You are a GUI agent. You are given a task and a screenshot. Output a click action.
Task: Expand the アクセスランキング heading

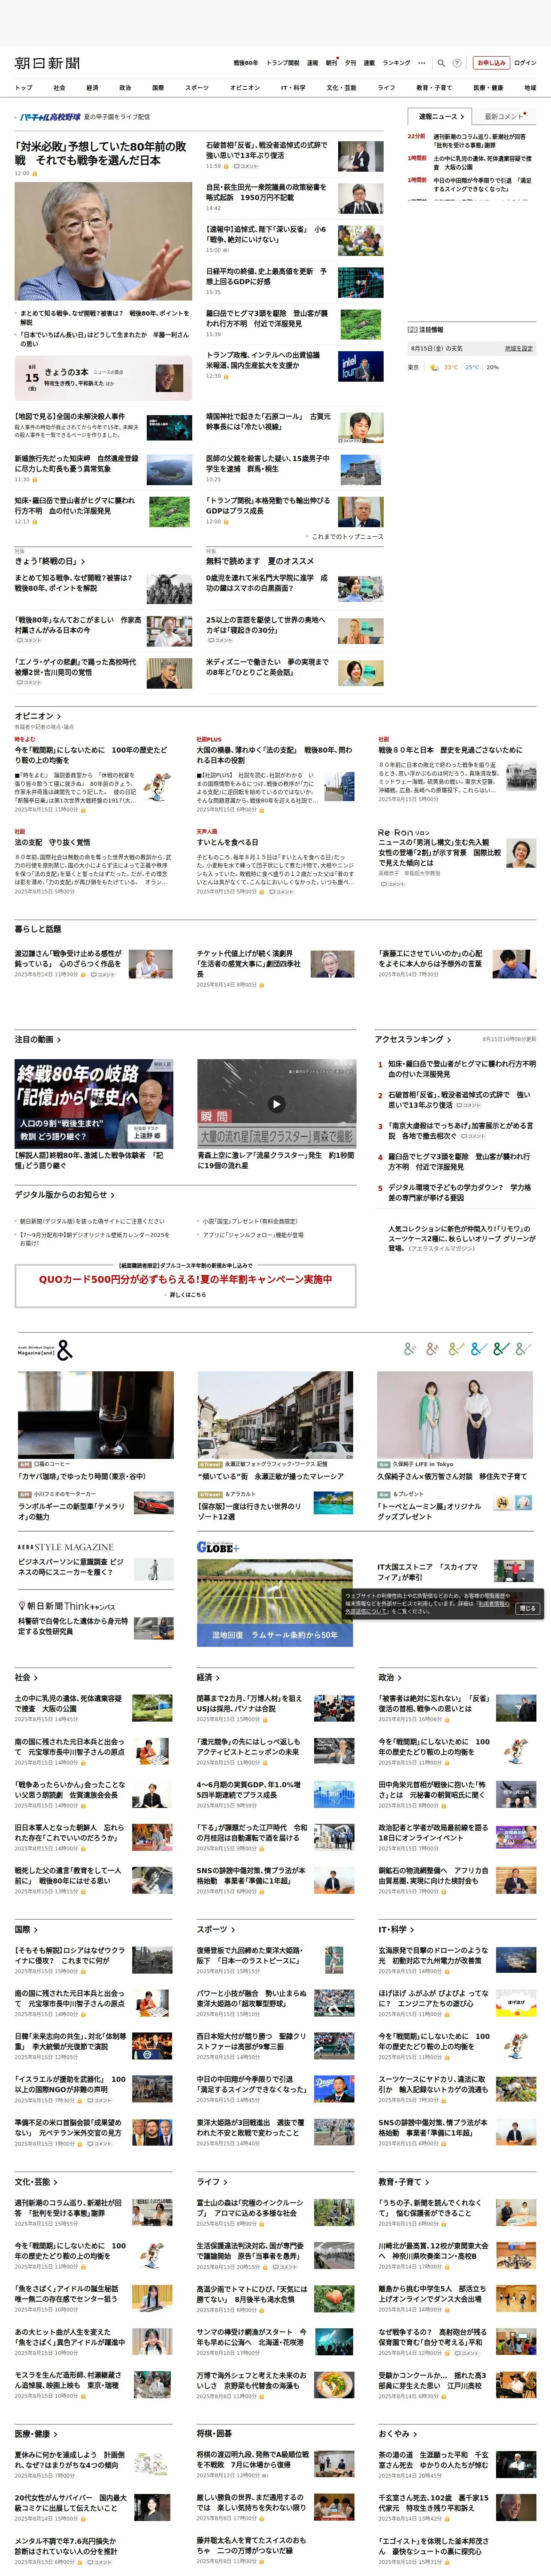413,1040
